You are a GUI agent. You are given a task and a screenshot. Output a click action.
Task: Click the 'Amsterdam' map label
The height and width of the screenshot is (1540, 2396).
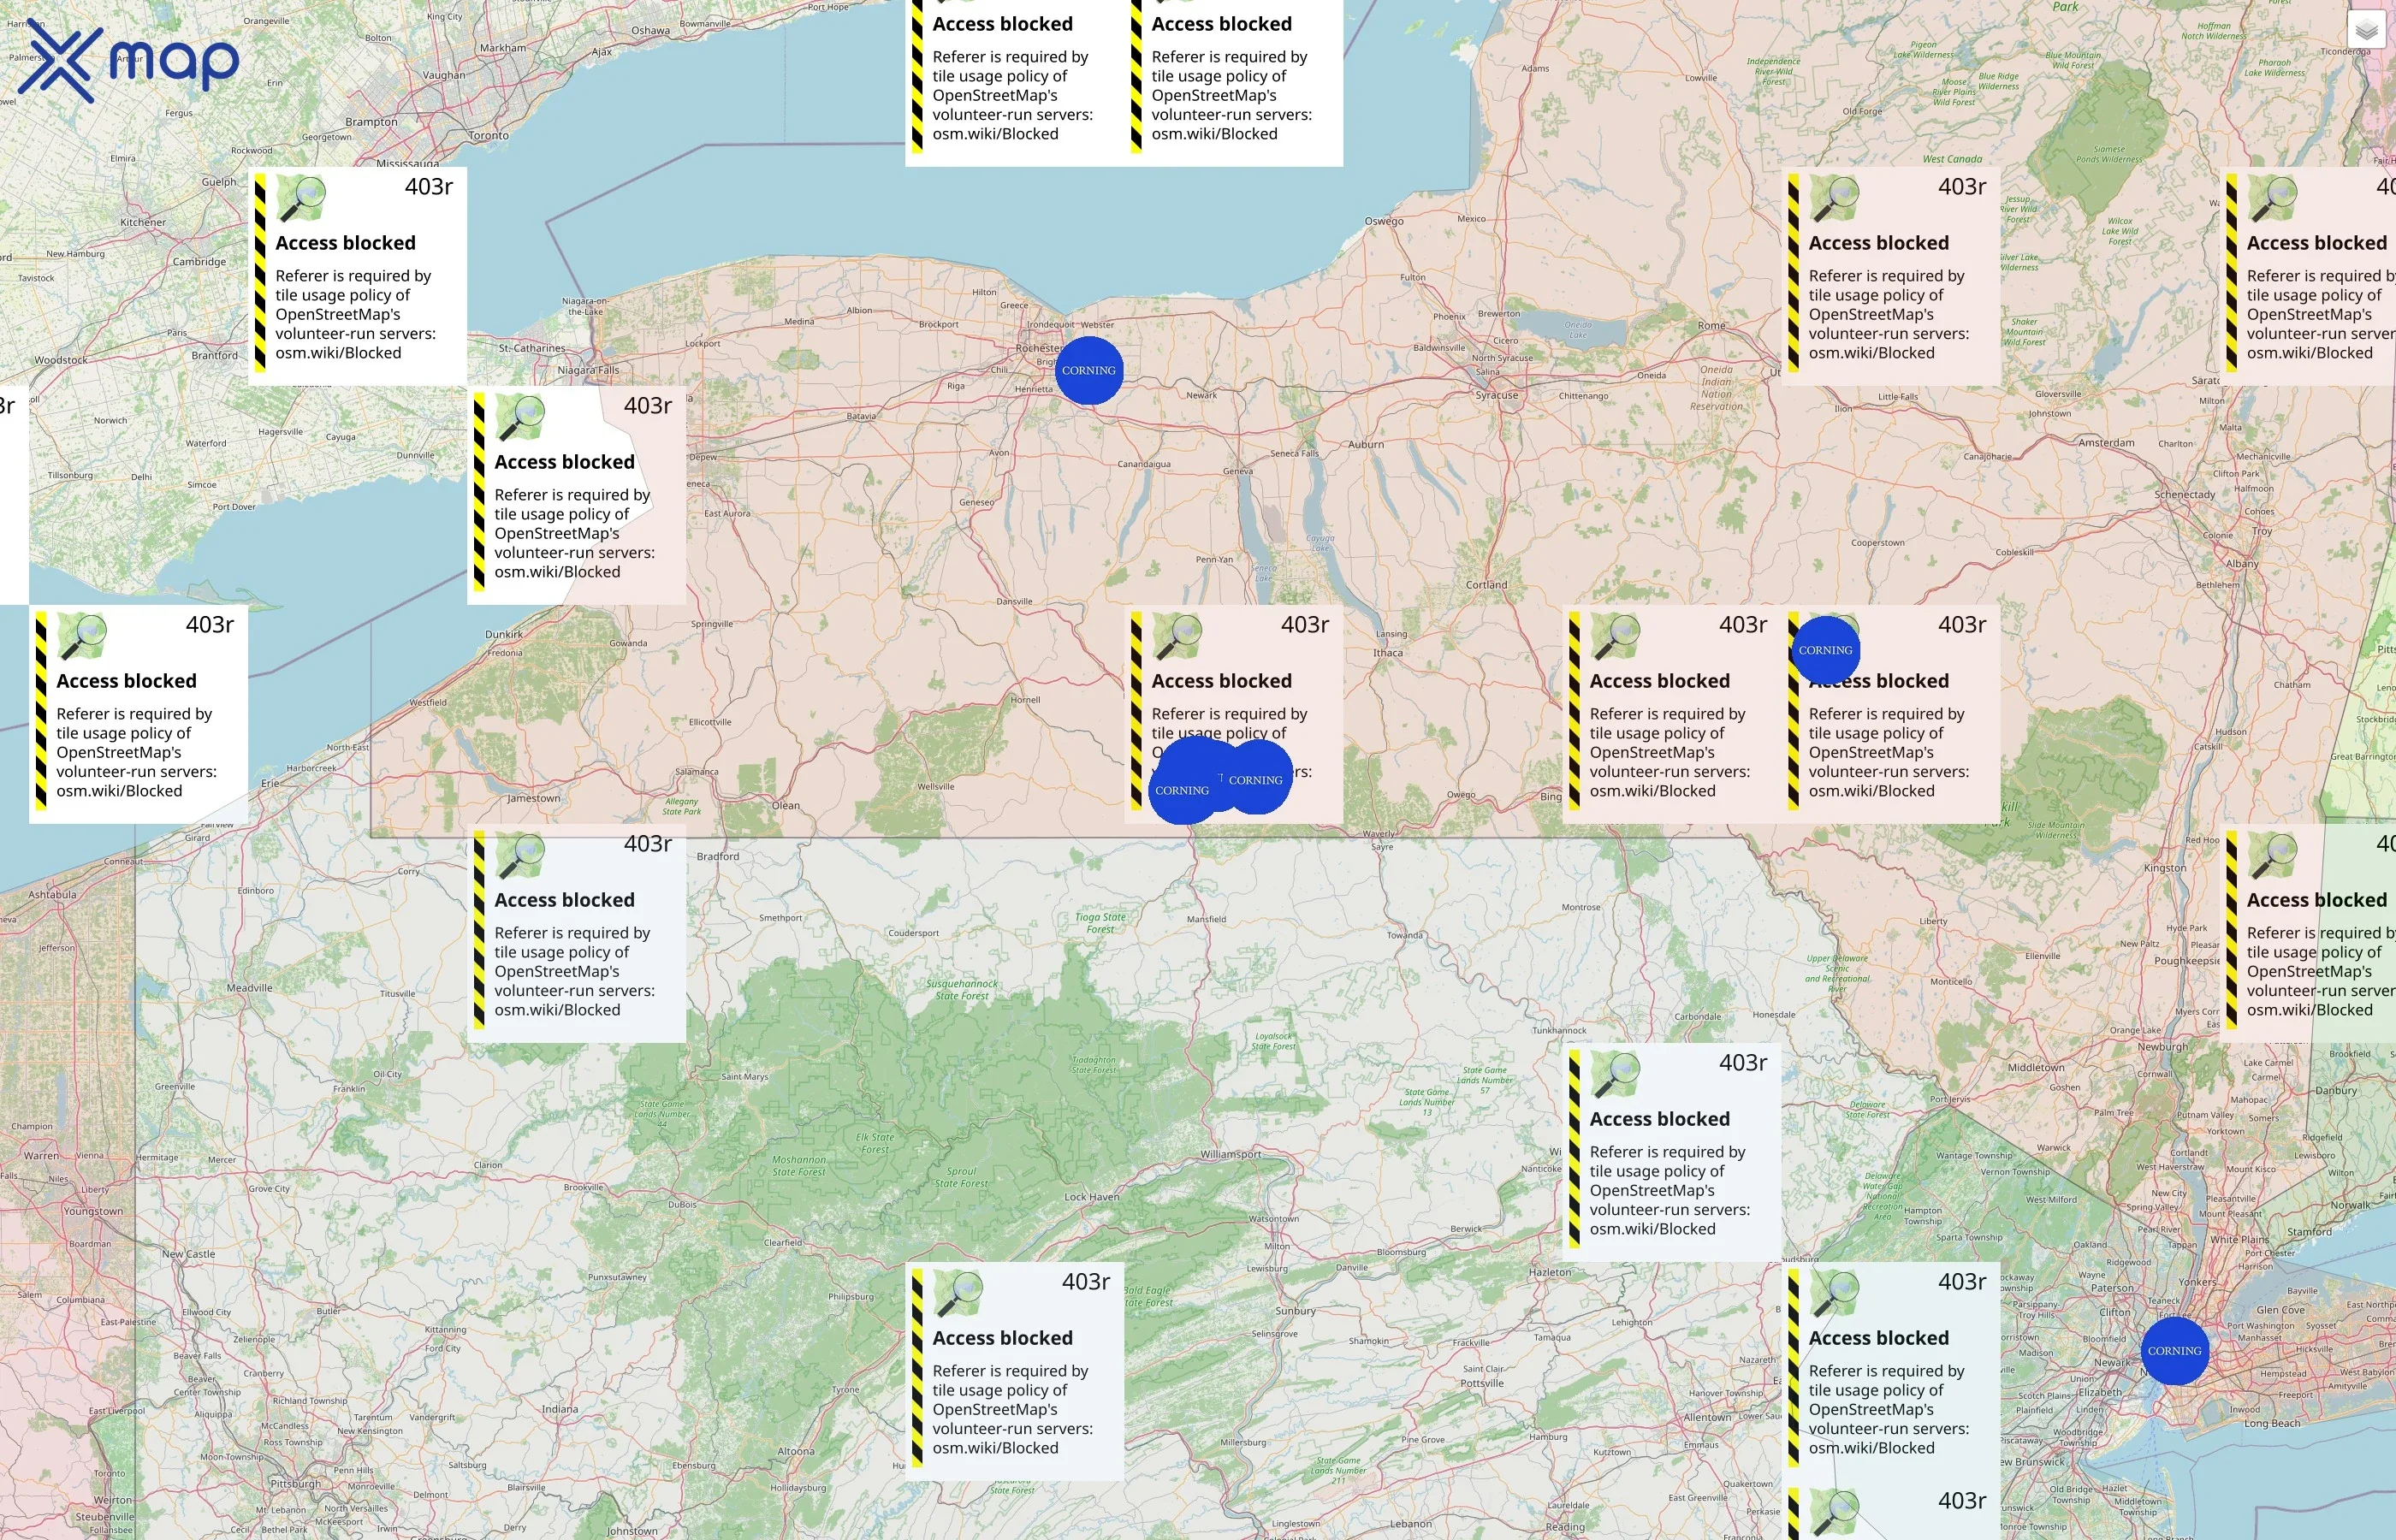pos(2106,442)
